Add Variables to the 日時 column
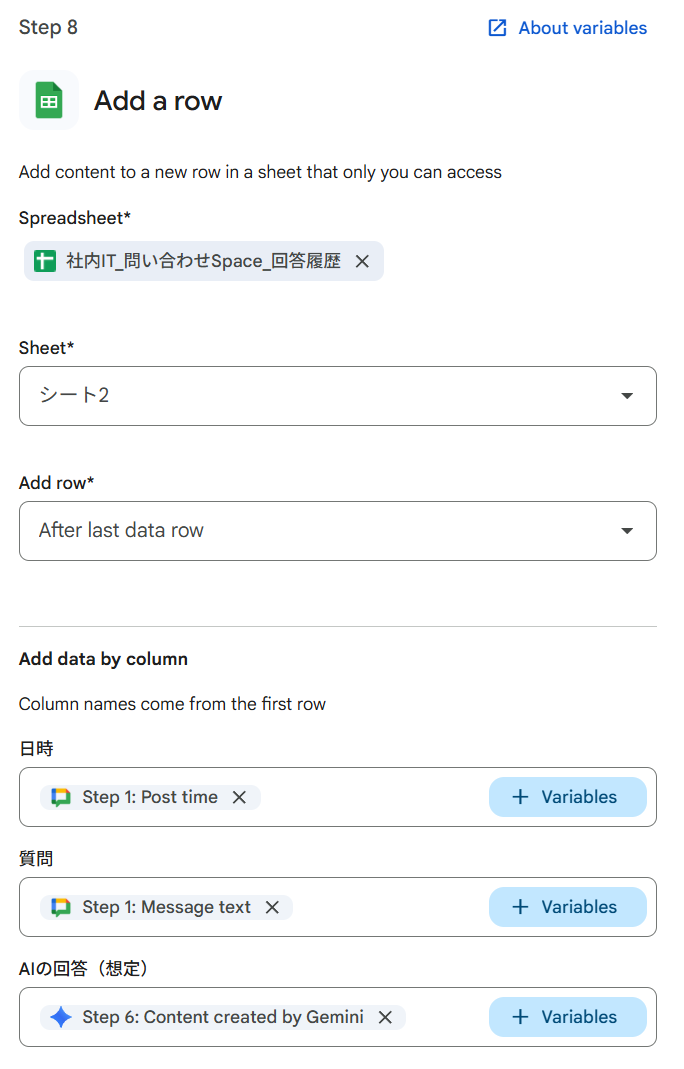The height and width of the screenshot is (1069, 684). point(567,797)
